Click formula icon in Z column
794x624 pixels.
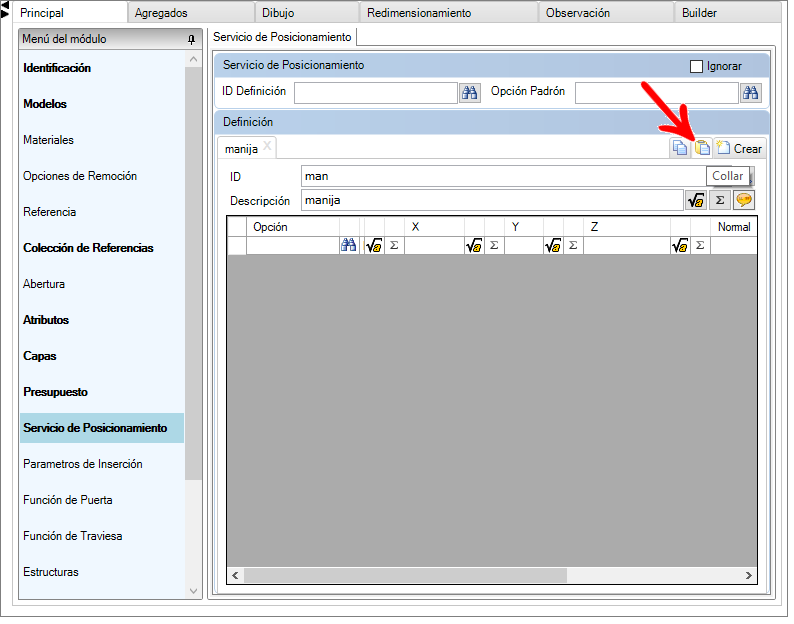click(680, 247)
